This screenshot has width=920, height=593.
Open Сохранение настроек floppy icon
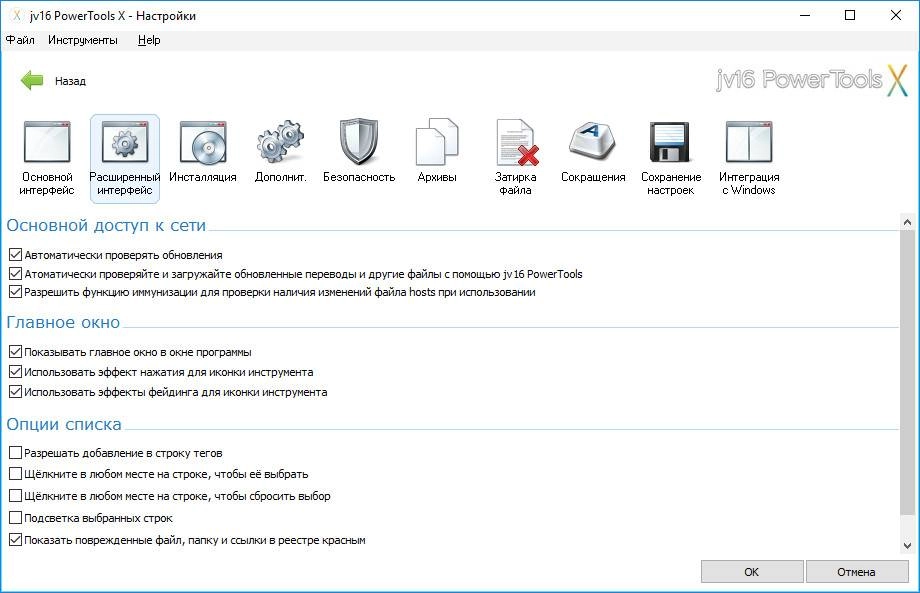tap(670, 142)
